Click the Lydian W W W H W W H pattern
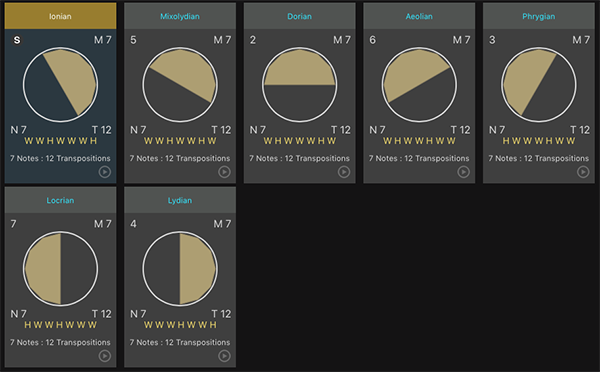 coord(180,325)
